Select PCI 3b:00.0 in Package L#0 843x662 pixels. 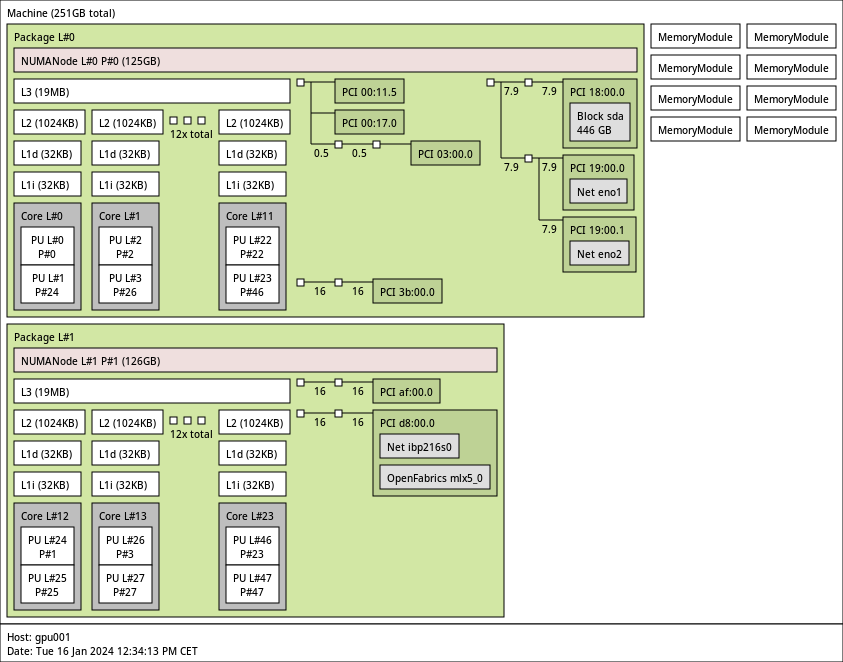click(407, 292)
